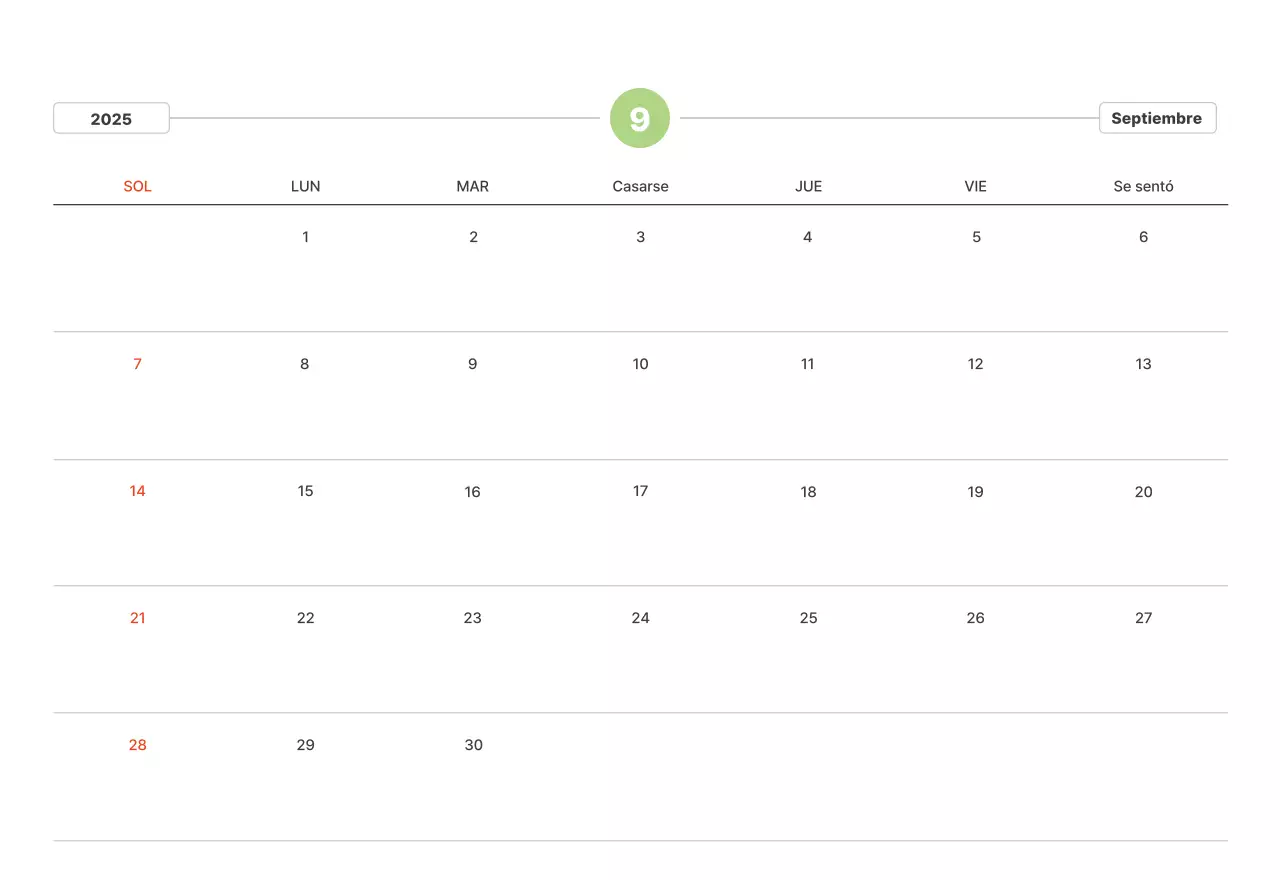Select the Casarse column header
Image resolution: width=1280 pixels, height=880 pixels.
[640, 186]
